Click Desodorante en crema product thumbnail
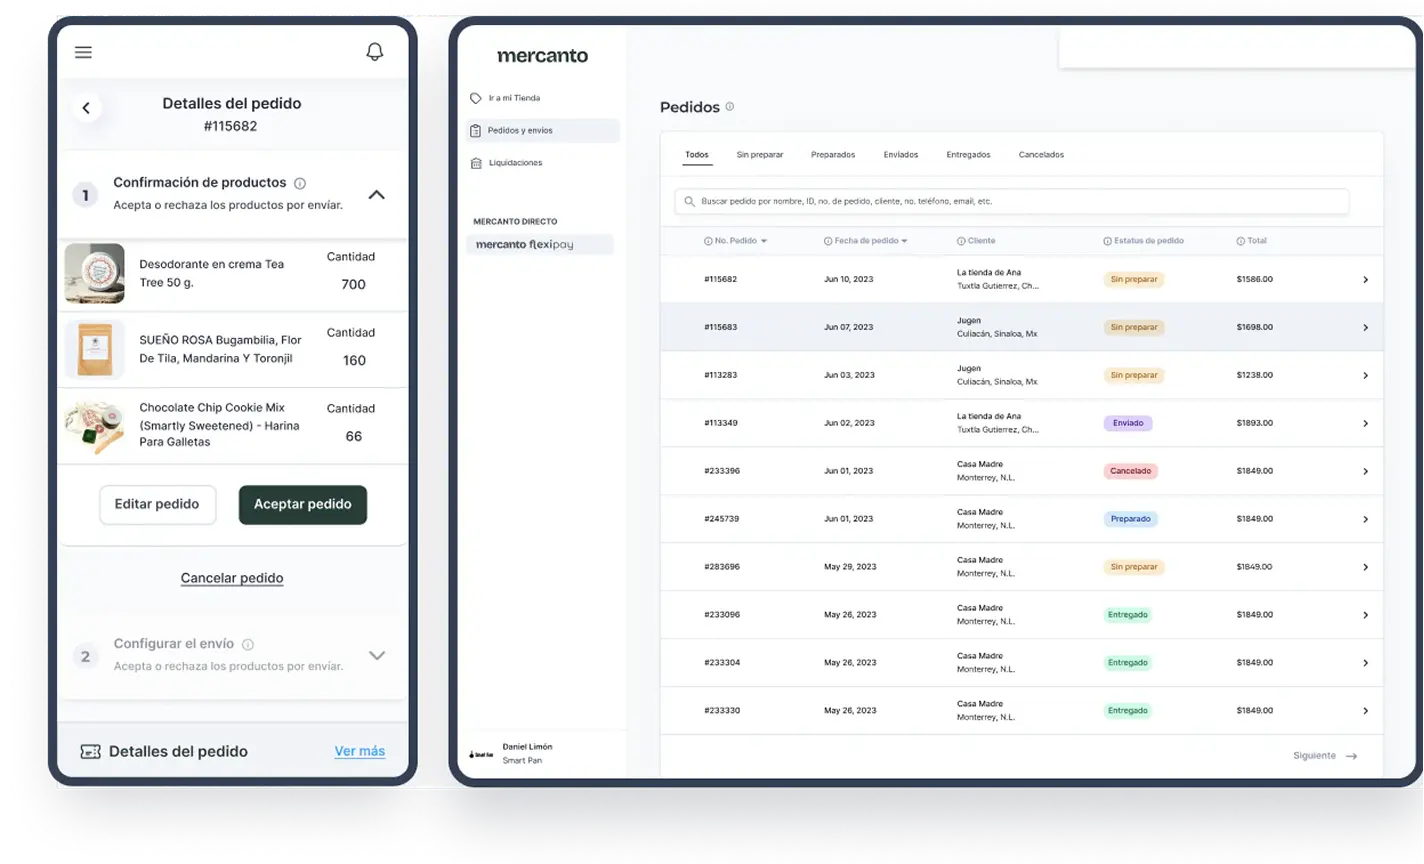Screen dimensions: 1424x864 (x=95, y=273)
